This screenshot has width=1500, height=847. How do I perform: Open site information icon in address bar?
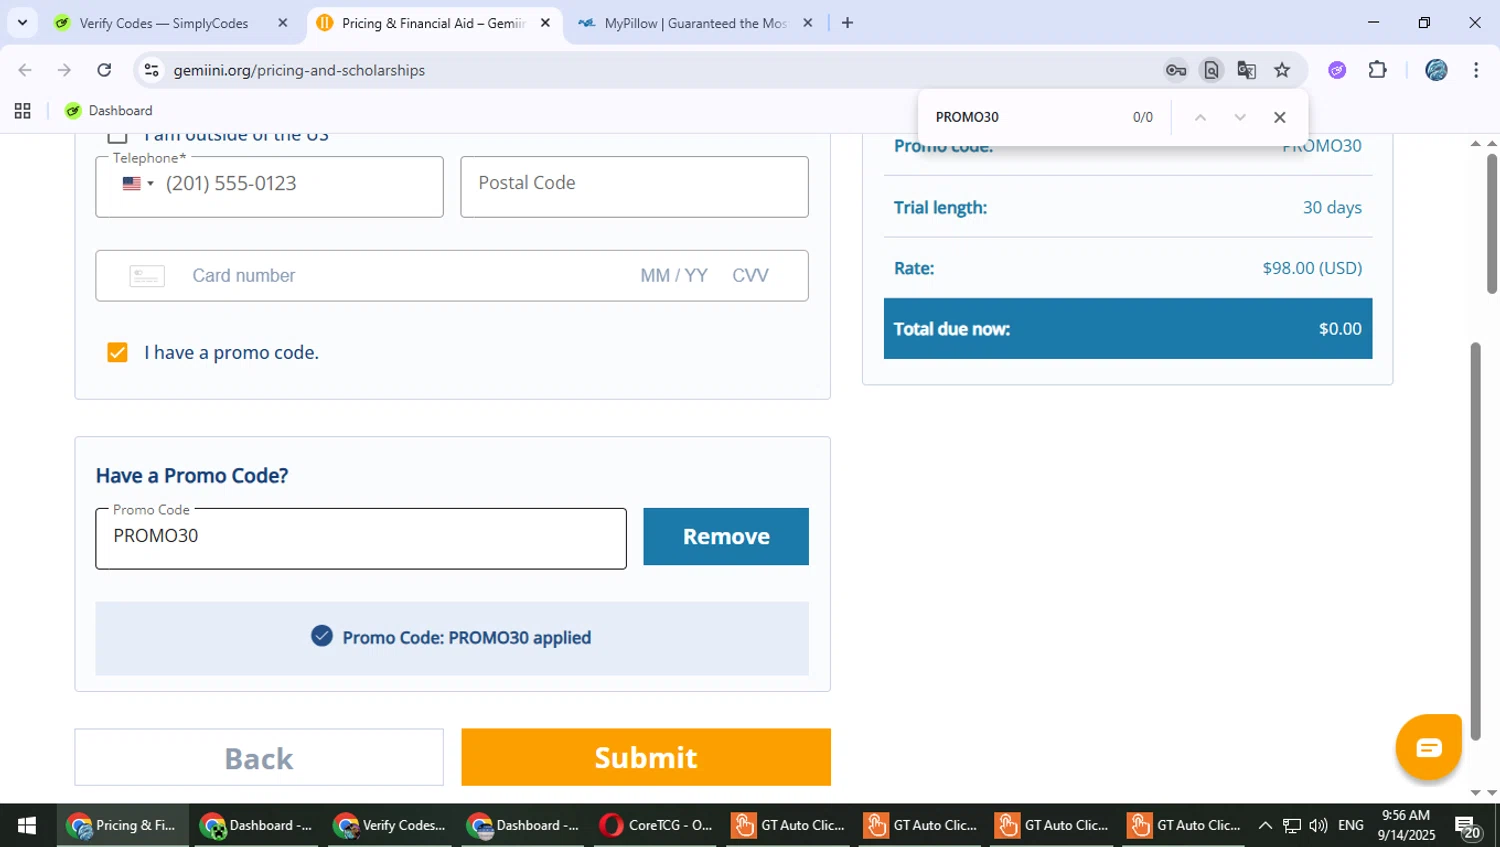[151, 70]
